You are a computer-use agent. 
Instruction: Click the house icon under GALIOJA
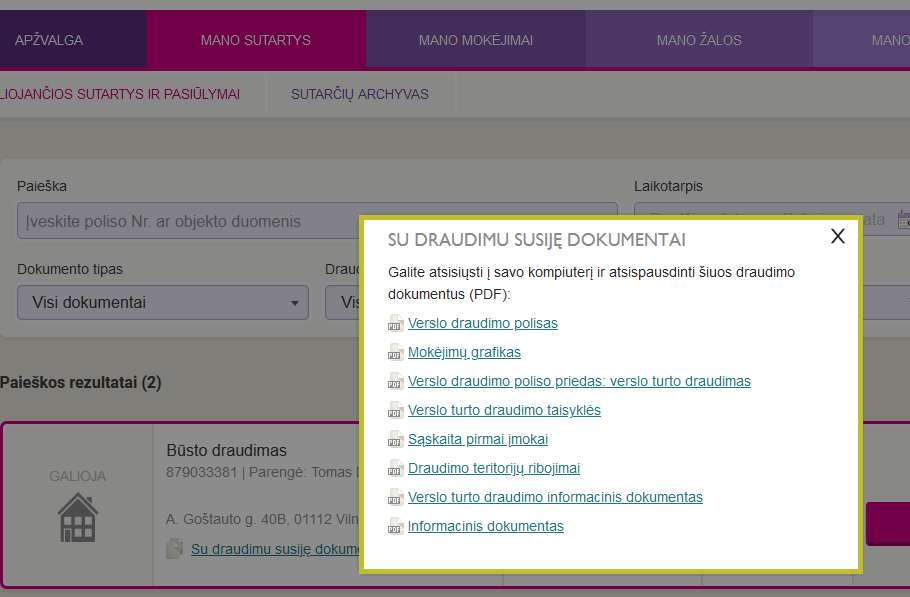78,518
